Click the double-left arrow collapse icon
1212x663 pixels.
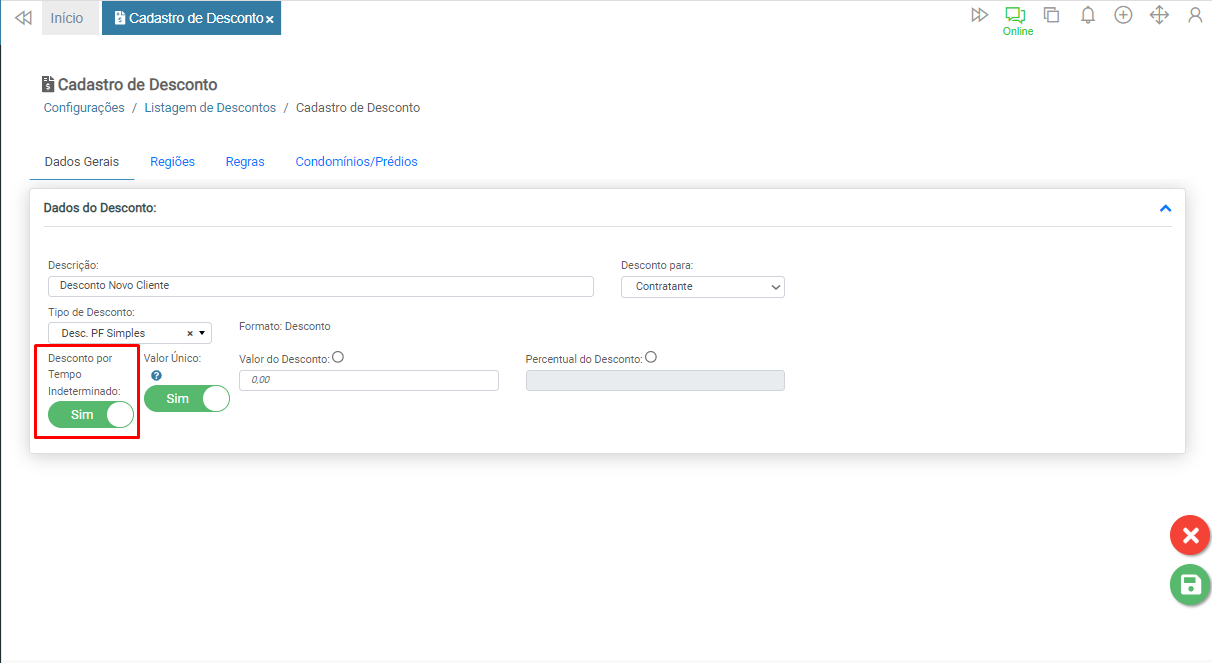pyautogui.click(x=23, y=17)
